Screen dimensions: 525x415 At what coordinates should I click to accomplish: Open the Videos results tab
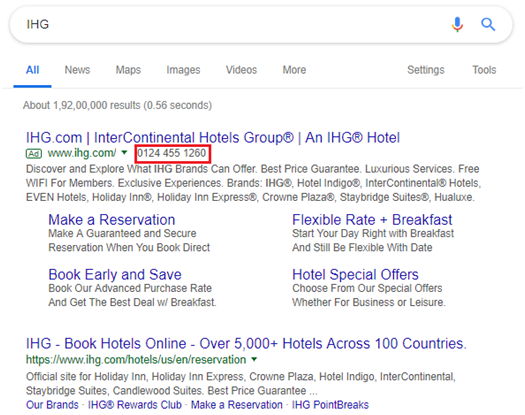pos(241,70)
